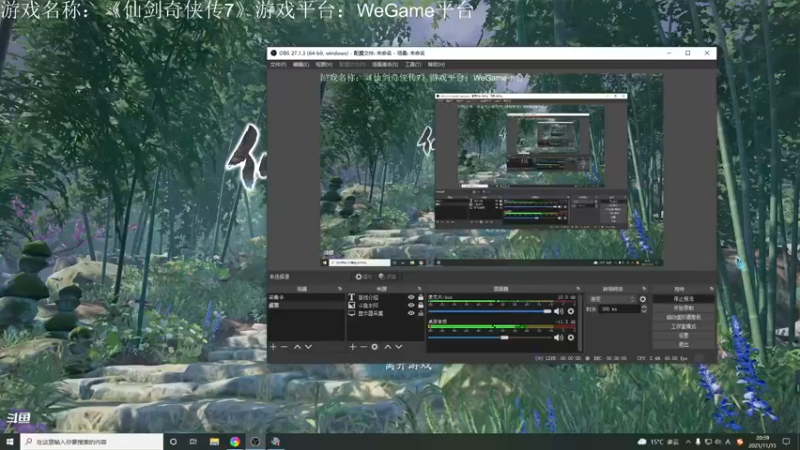
Task: Click the 退出 exit button in controls
Action: point(683,345)
